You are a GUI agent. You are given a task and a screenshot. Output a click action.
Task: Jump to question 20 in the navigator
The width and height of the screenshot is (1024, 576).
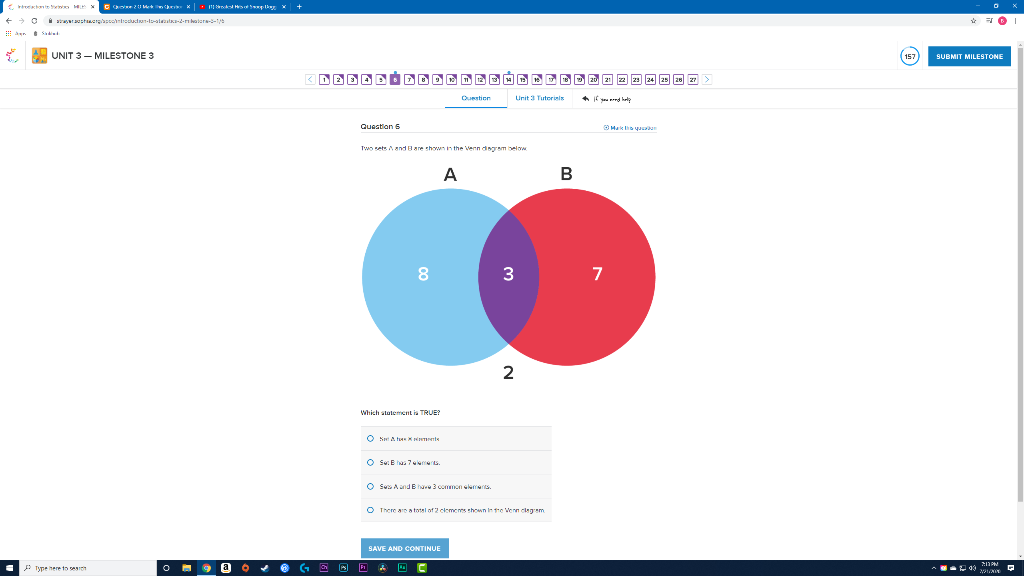pos(594,80)
